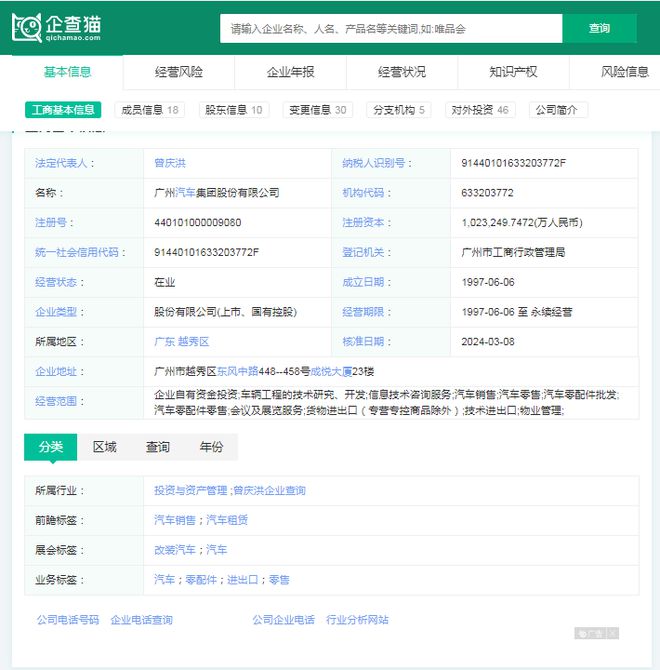Open legal representative 曾庆洪 link
This screenshot has height=670, width=660.
(x=170, y=163)
